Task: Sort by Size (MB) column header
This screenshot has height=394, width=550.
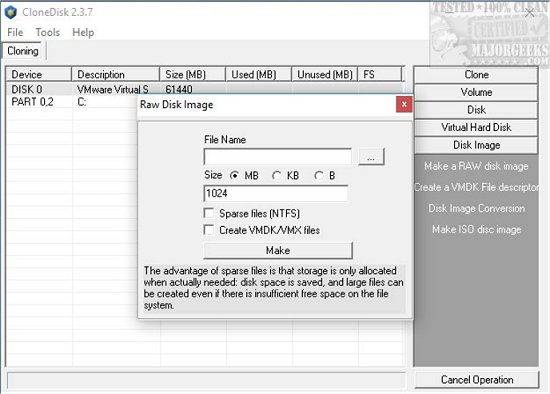Action: pyautogui.click(x=192, y=74)
